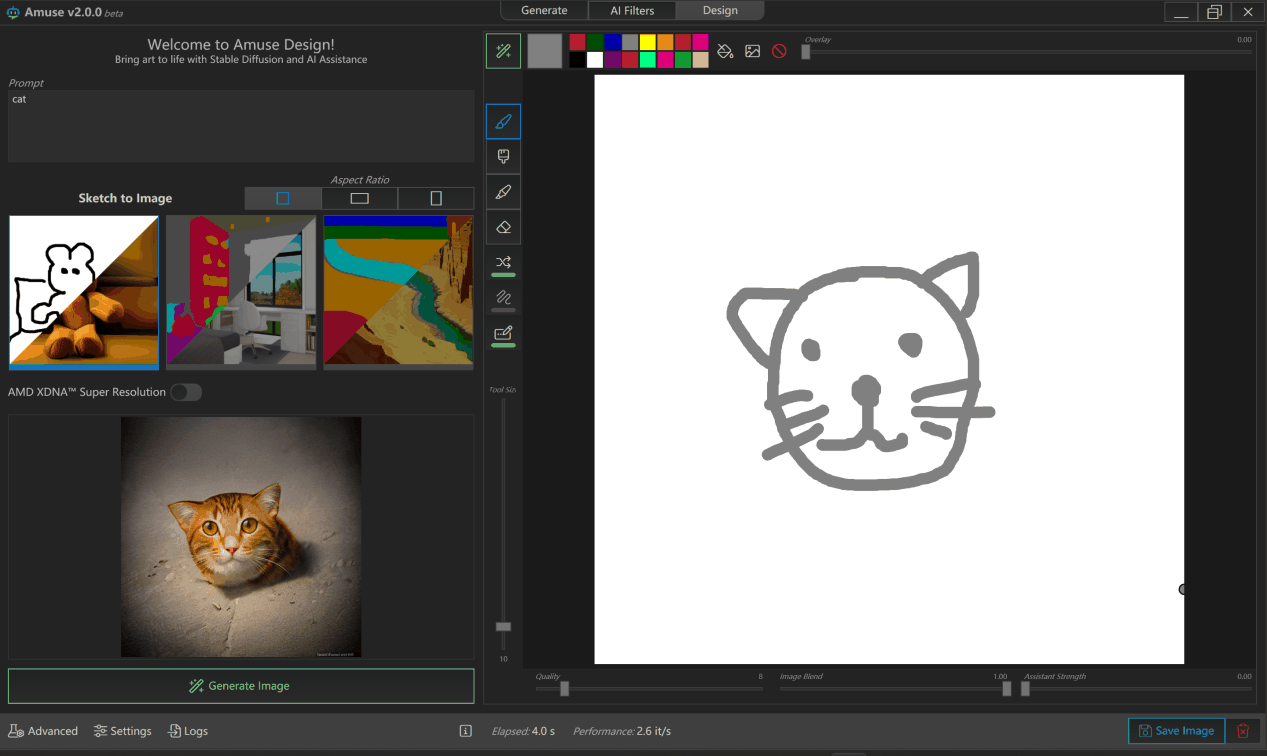Click the Save Image button
Image resolution: width=1267 pixels, height=756 pixels.
coord(1176,731)
